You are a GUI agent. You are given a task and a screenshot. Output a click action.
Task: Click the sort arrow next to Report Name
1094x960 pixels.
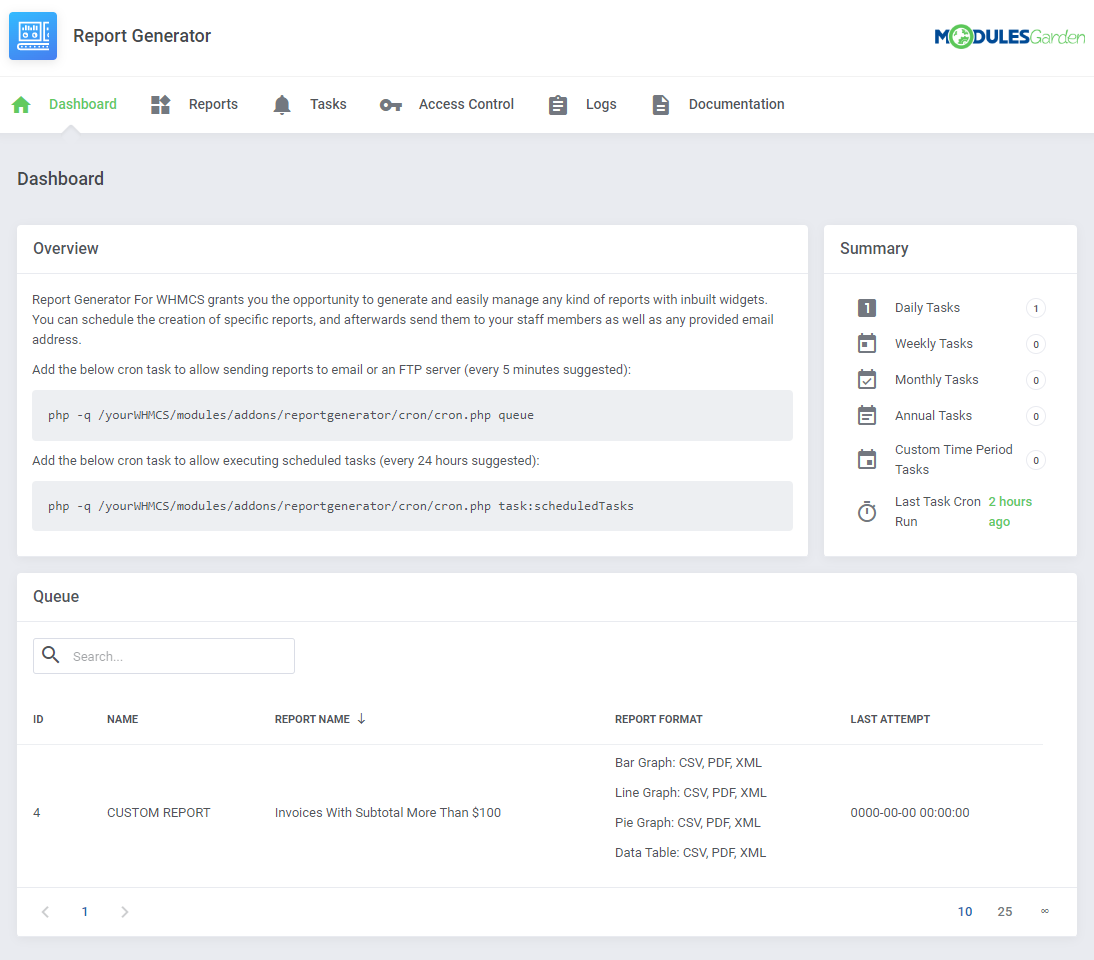[x=361, y=719]
